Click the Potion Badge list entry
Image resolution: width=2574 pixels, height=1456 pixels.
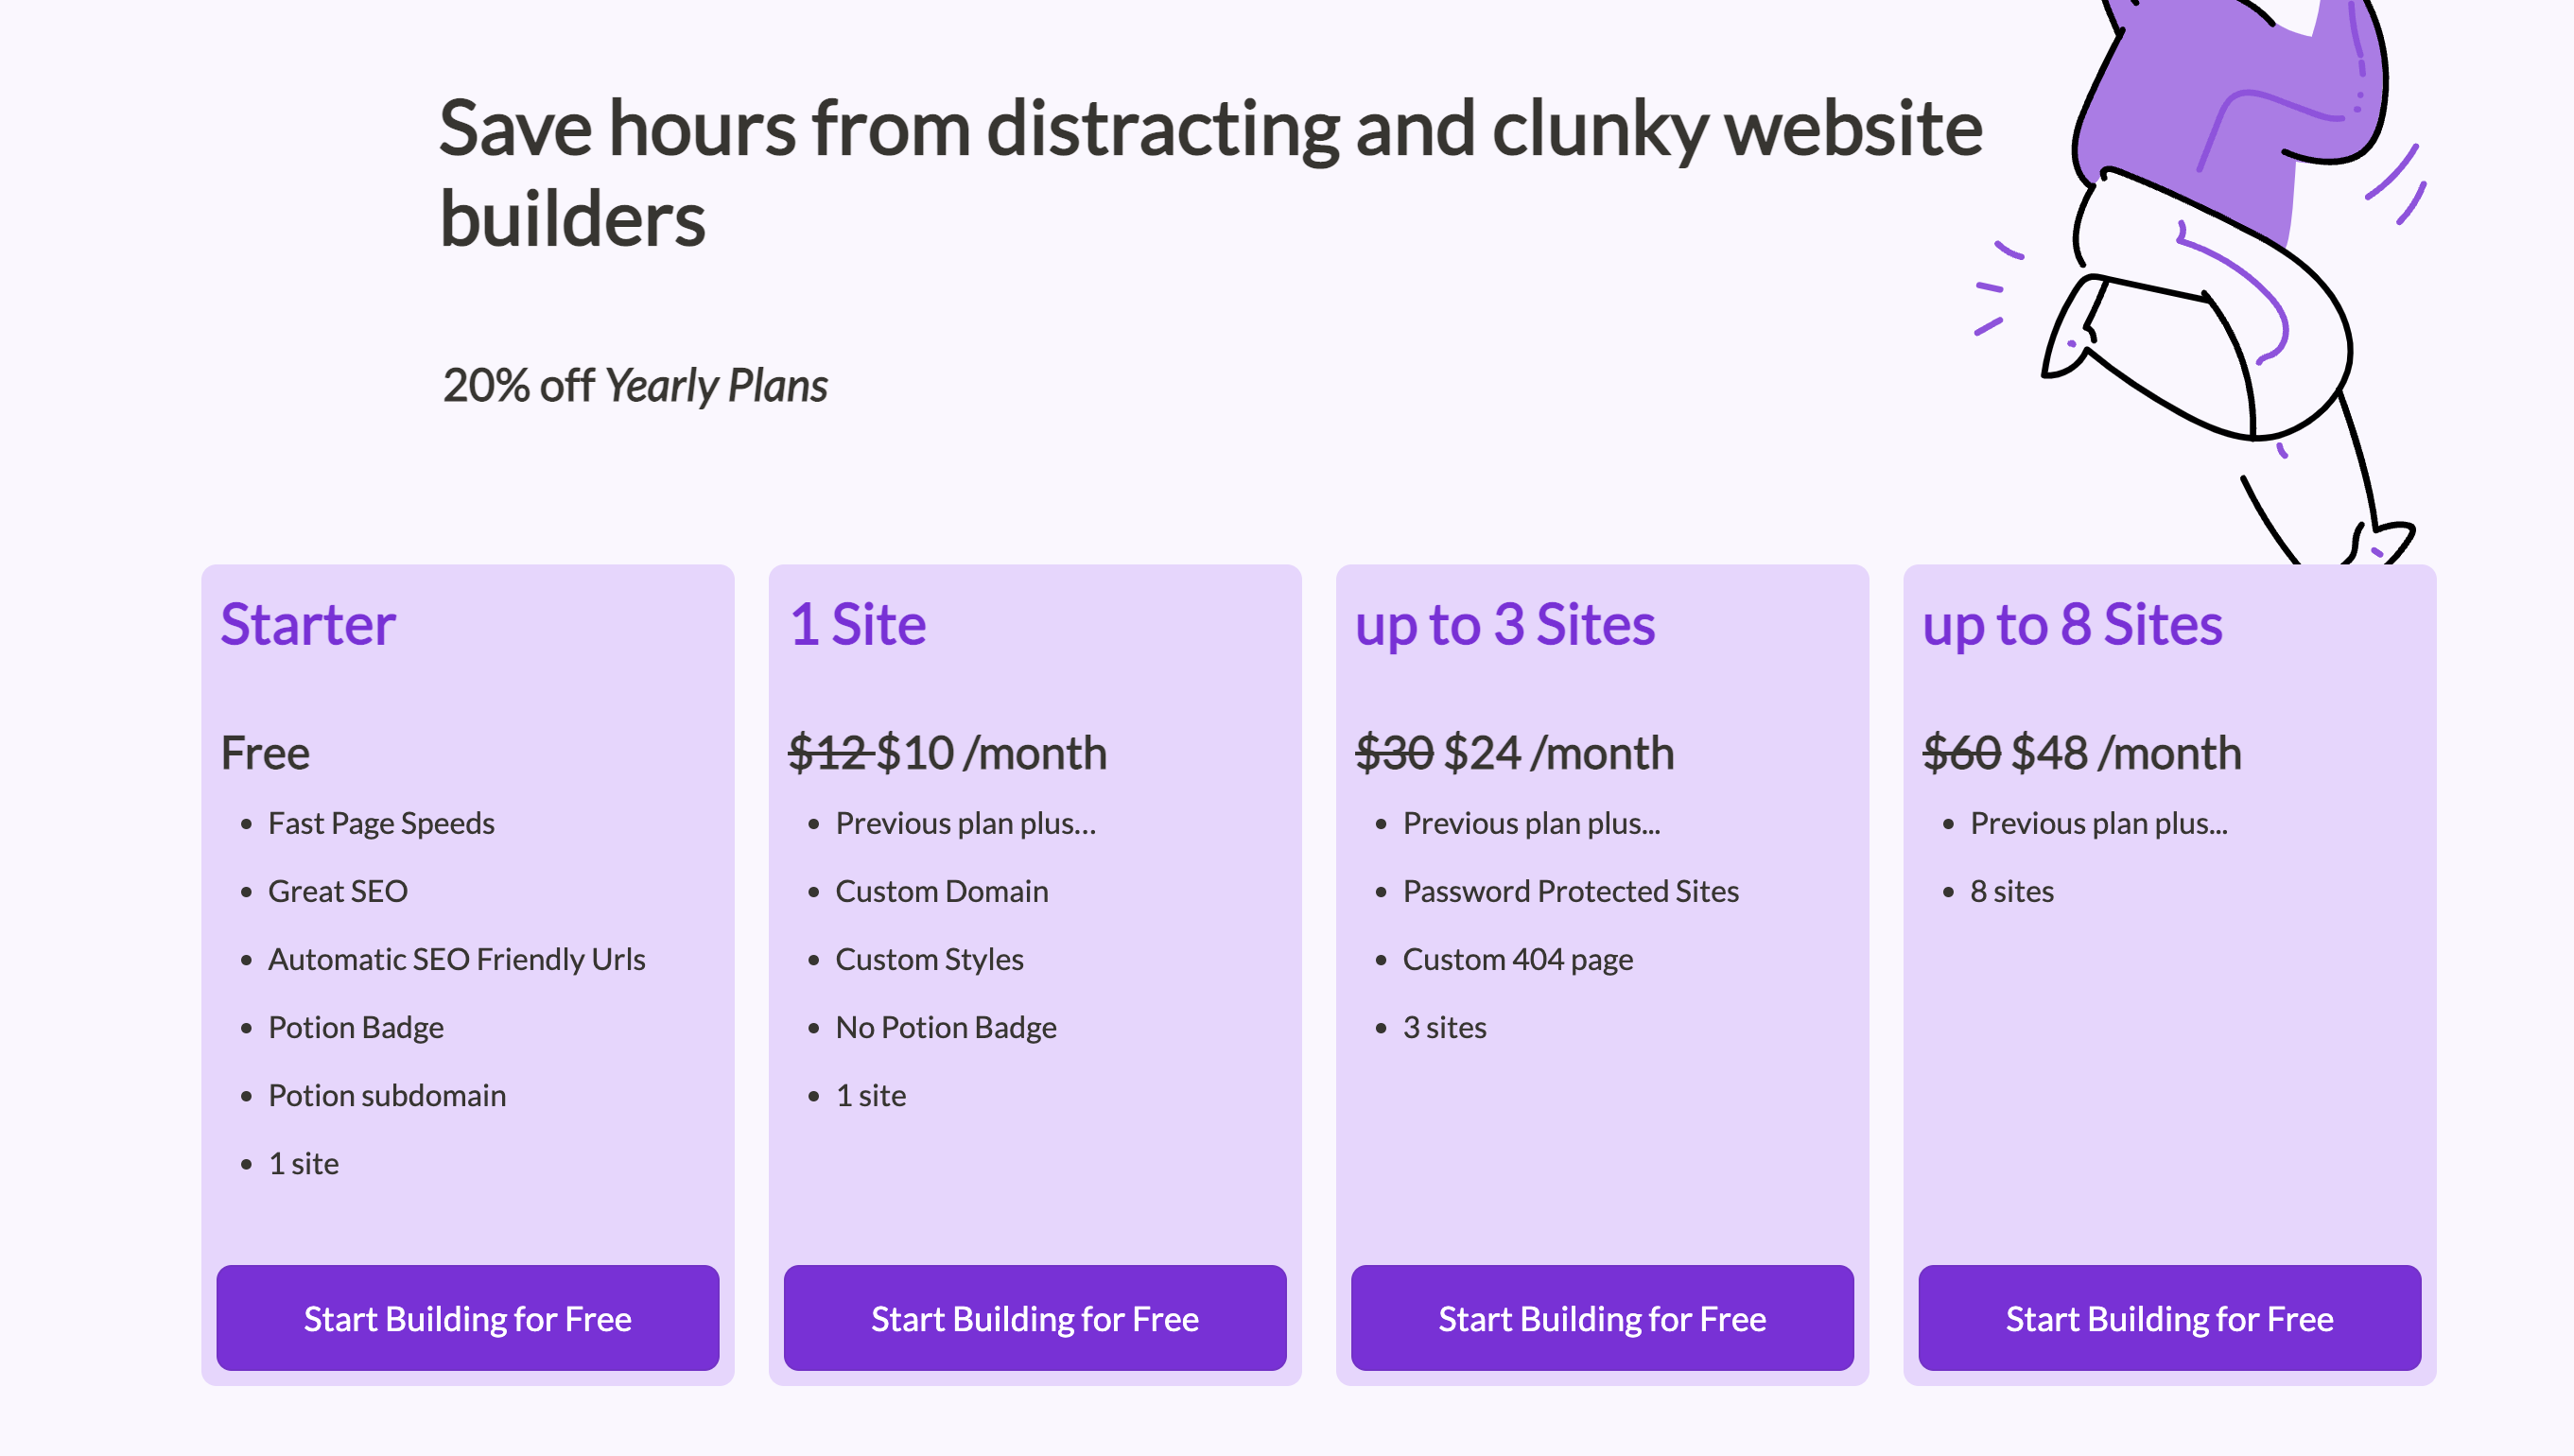coord(356,1026)
